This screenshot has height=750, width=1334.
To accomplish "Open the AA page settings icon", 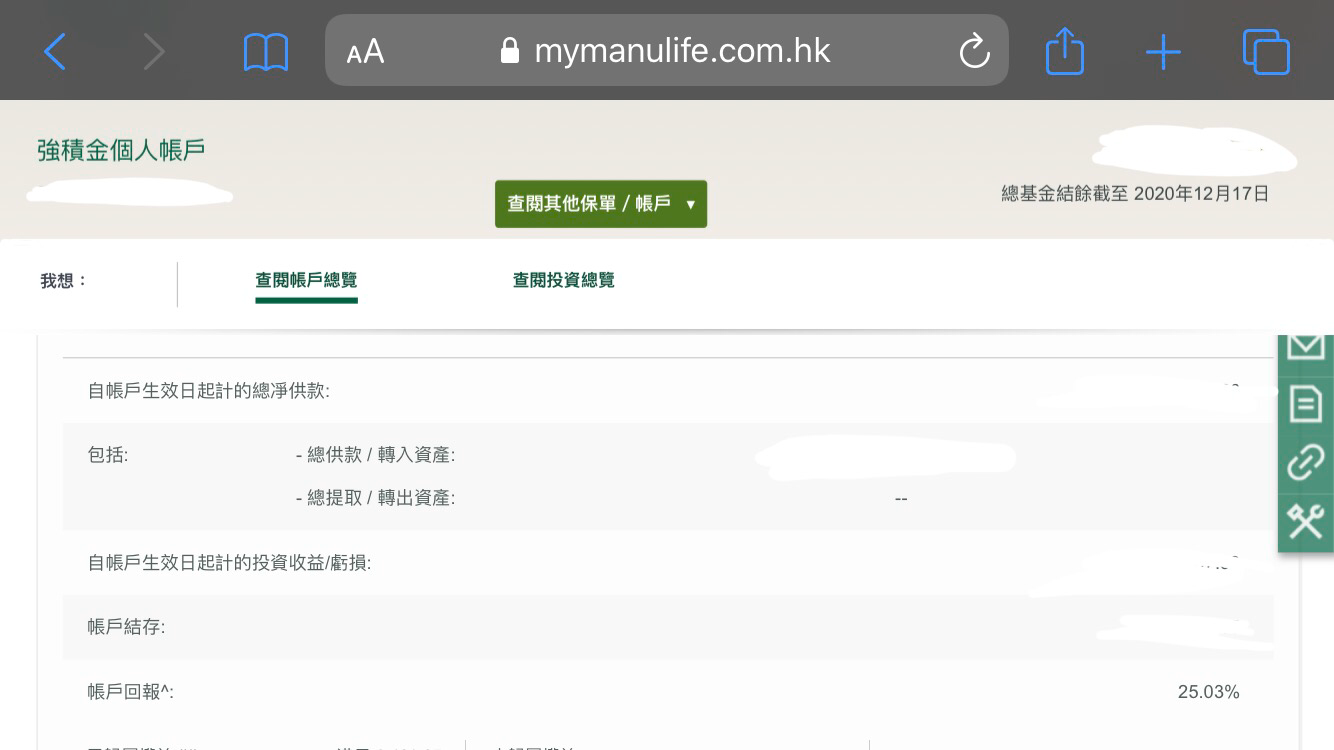I will click(x=366, y=51).
